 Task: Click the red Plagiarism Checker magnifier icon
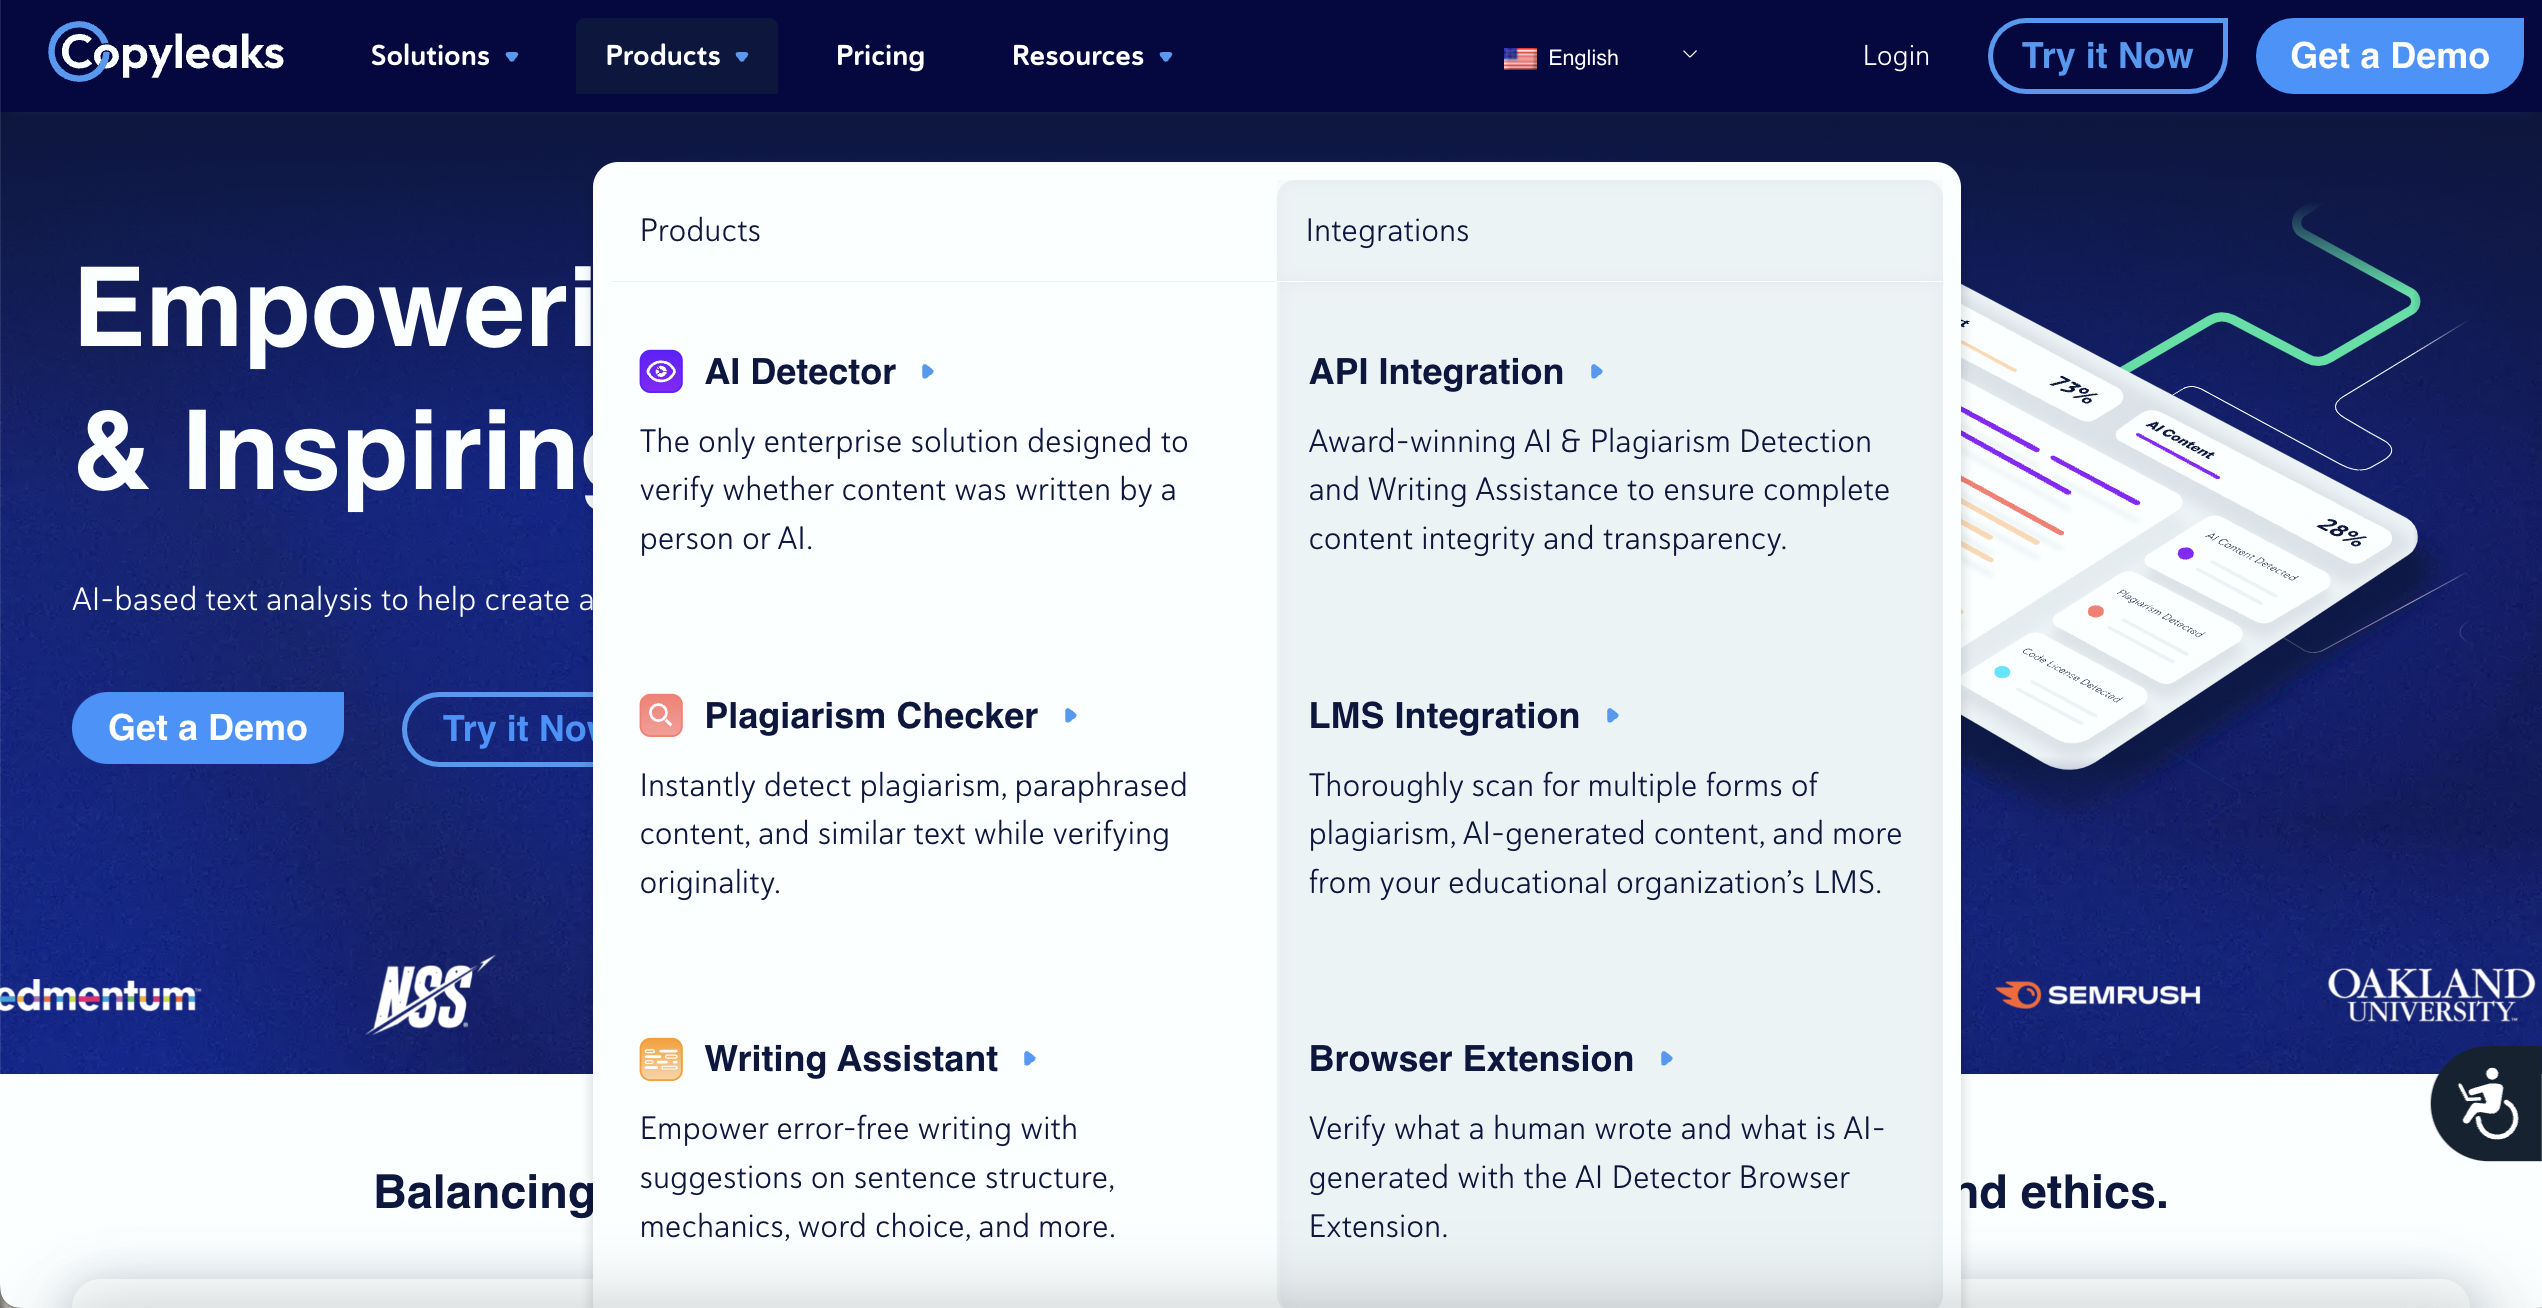[661, 715]
